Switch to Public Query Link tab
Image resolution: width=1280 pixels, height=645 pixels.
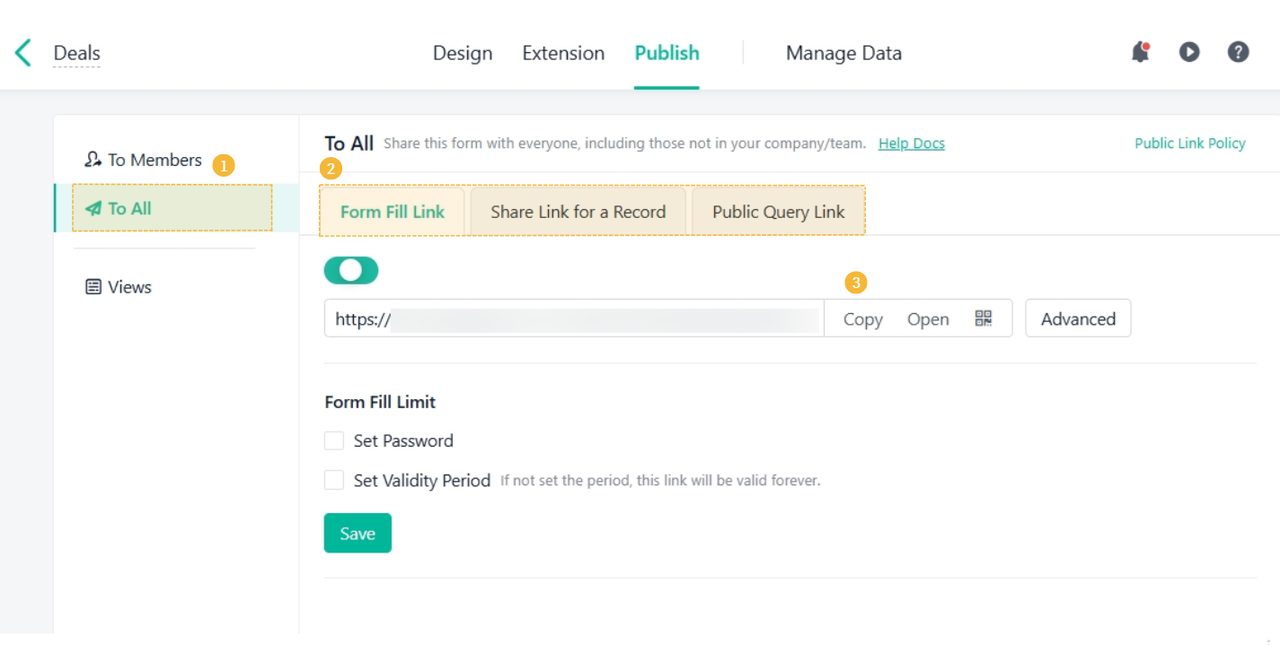[x=778, y=211]
